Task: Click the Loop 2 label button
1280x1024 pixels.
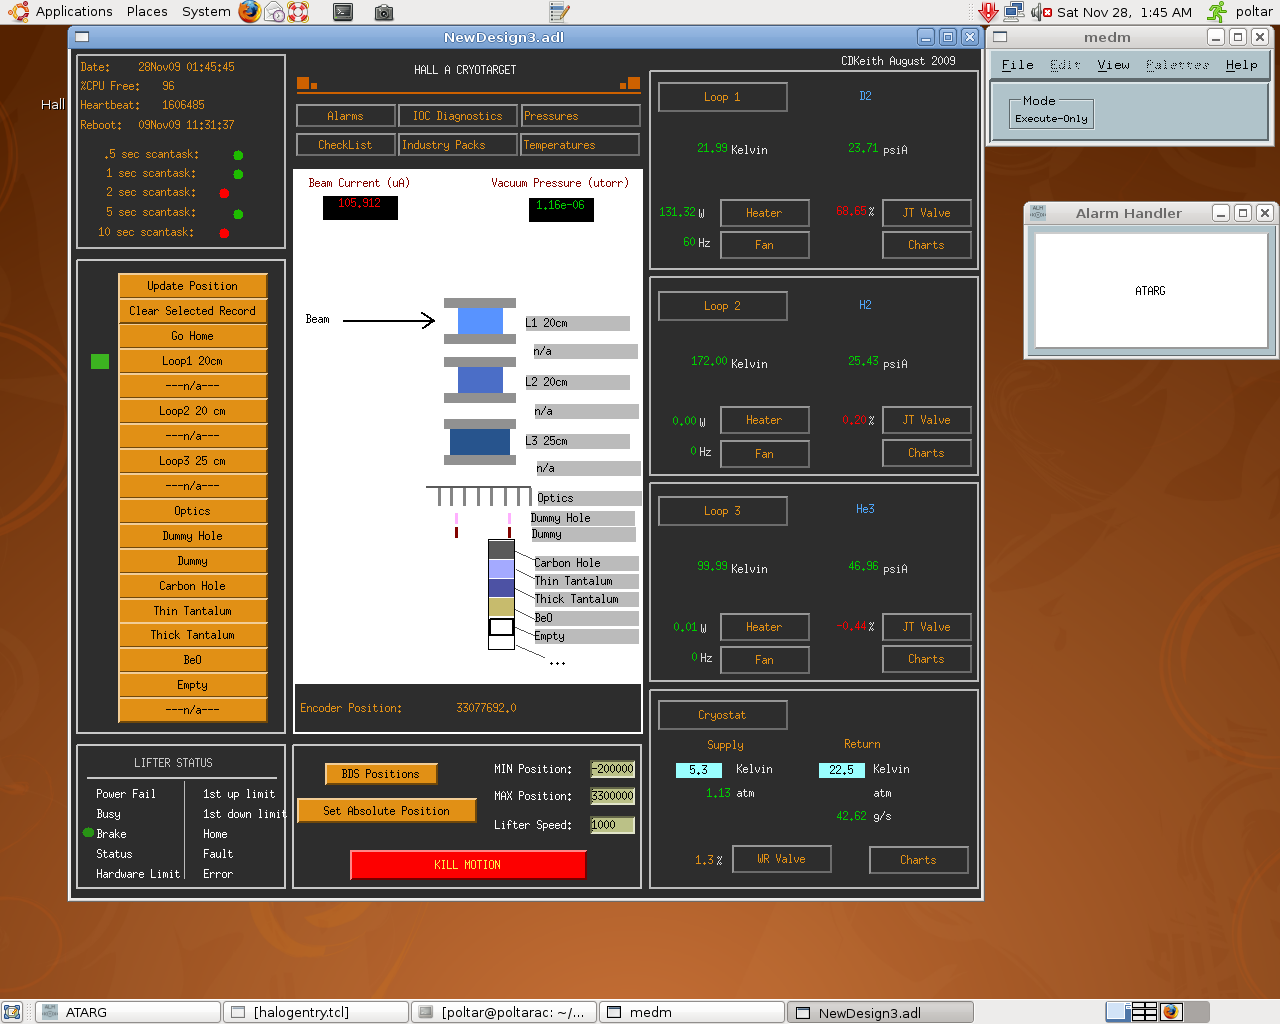Action: 723,306
